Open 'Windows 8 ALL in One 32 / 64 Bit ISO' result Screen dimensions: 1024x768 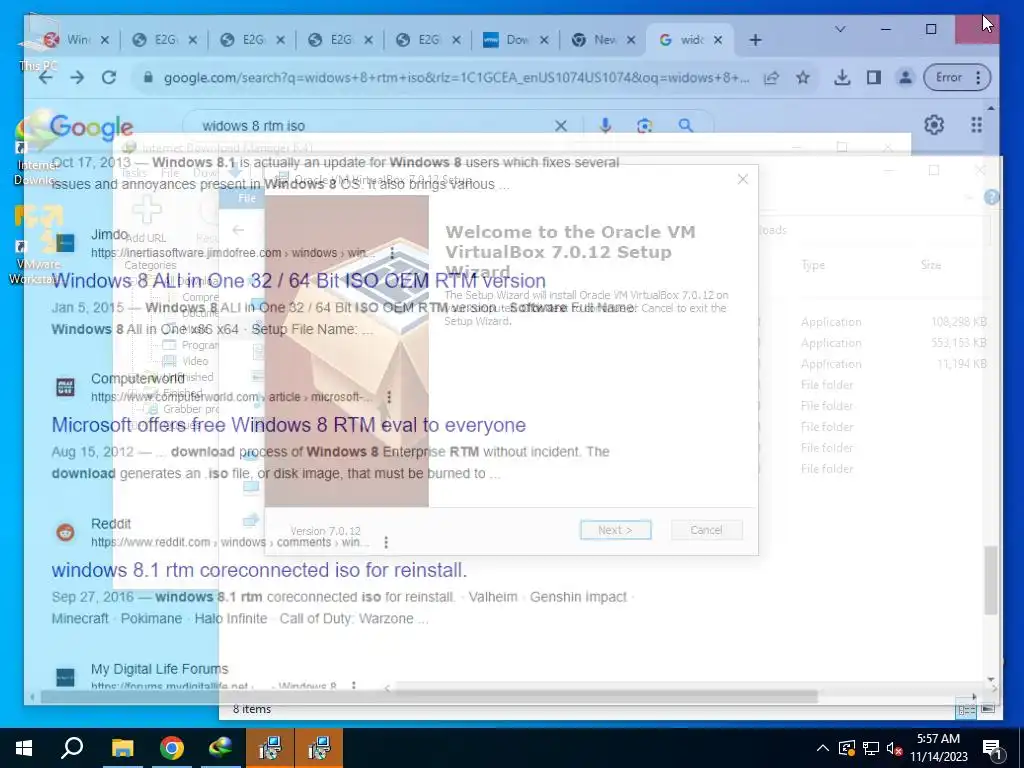pos(298,281)
